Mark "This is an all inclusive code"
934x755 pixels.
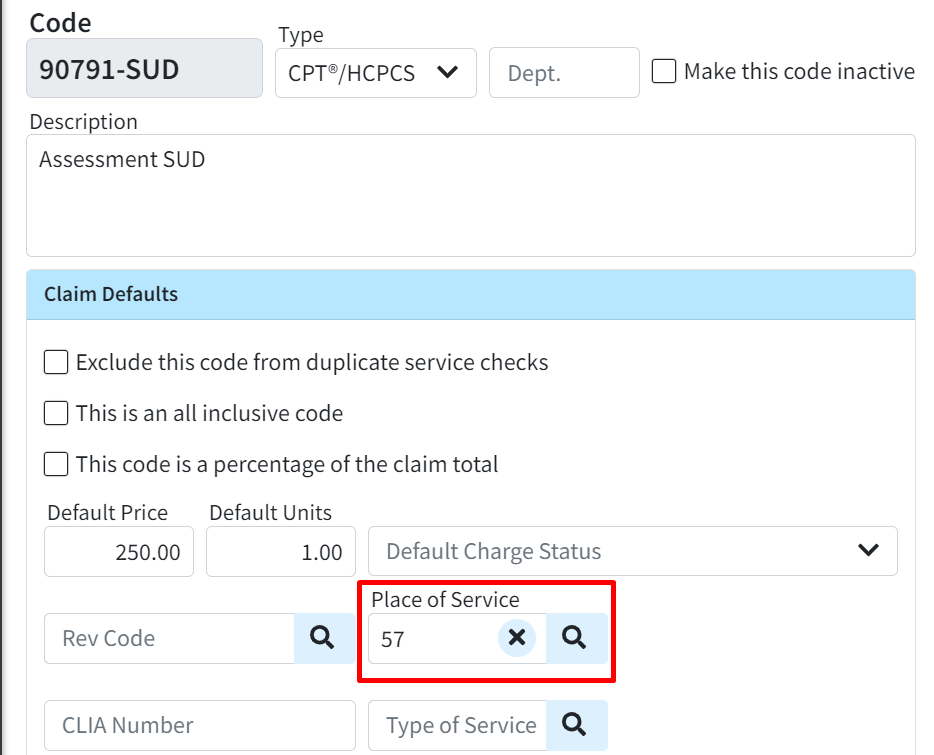point(55,413)
